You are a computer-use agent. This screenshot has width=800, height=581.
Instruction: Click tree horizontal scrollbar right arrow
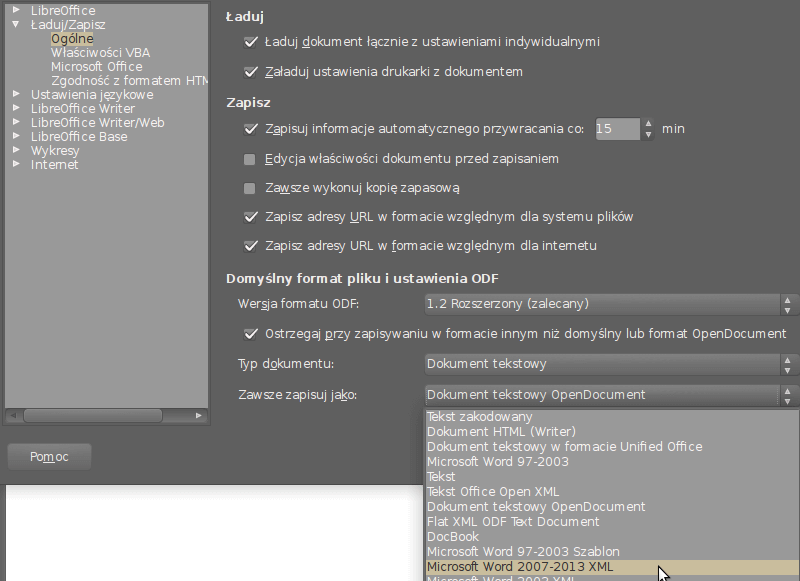pos(199,416)
